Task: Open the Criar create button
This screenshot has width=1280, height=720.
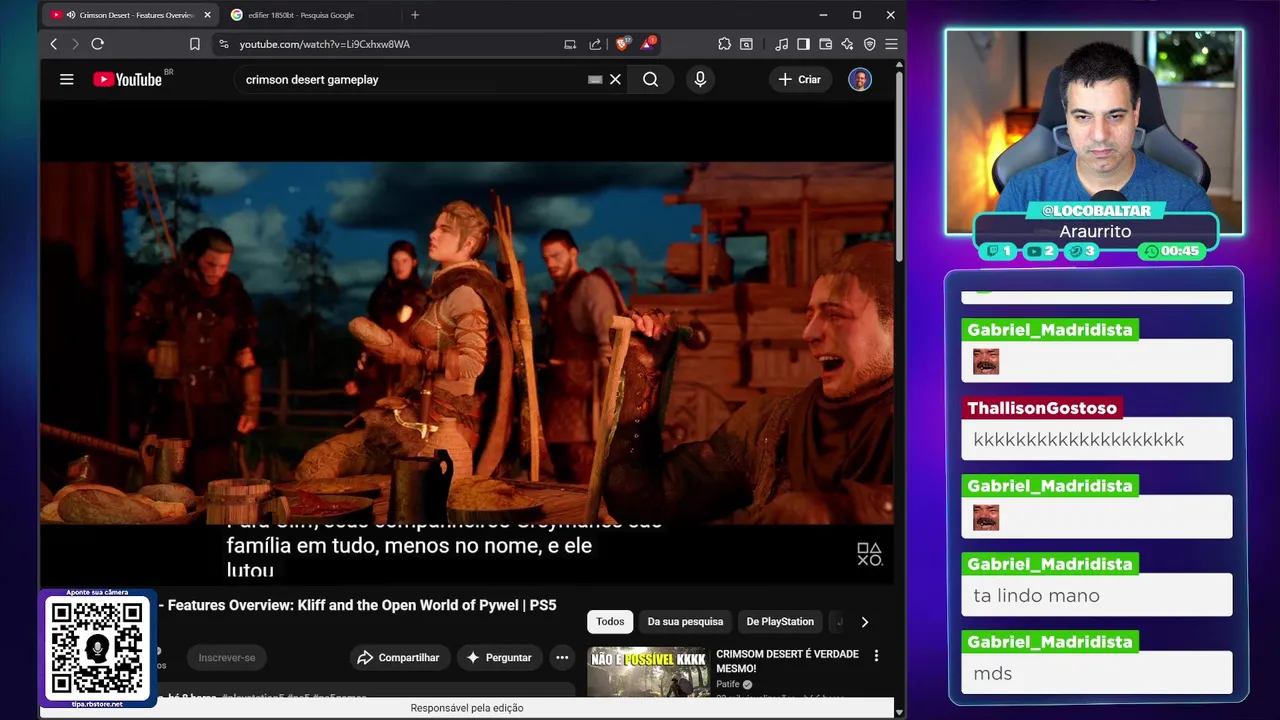Action: 799,79
